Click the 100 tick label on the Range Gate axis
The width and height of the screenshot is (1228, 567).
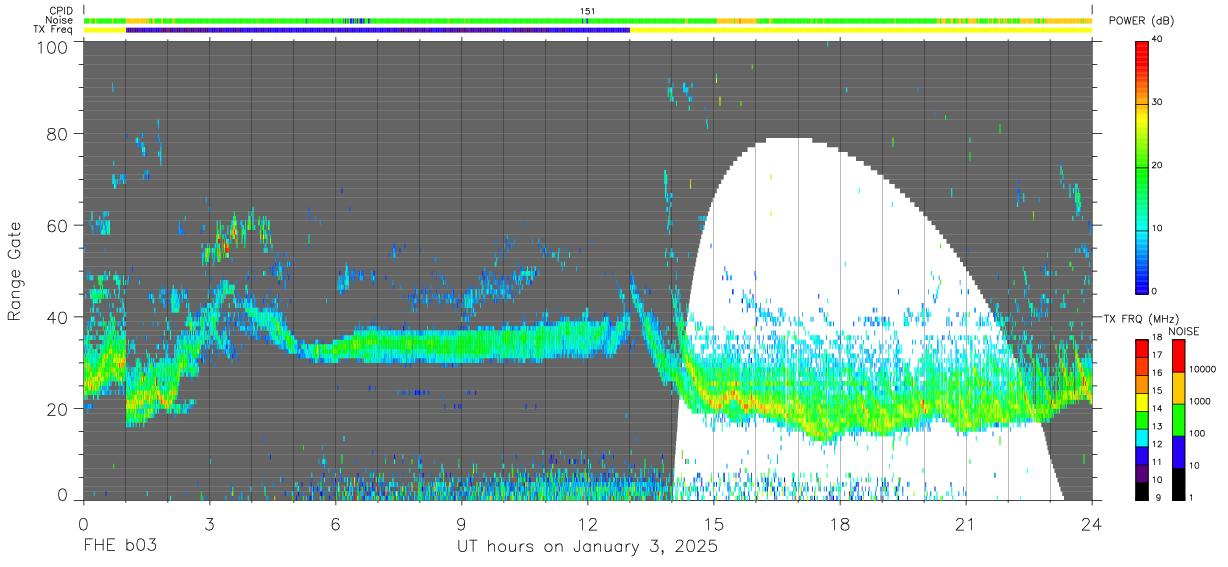click(x=54, y=48)
